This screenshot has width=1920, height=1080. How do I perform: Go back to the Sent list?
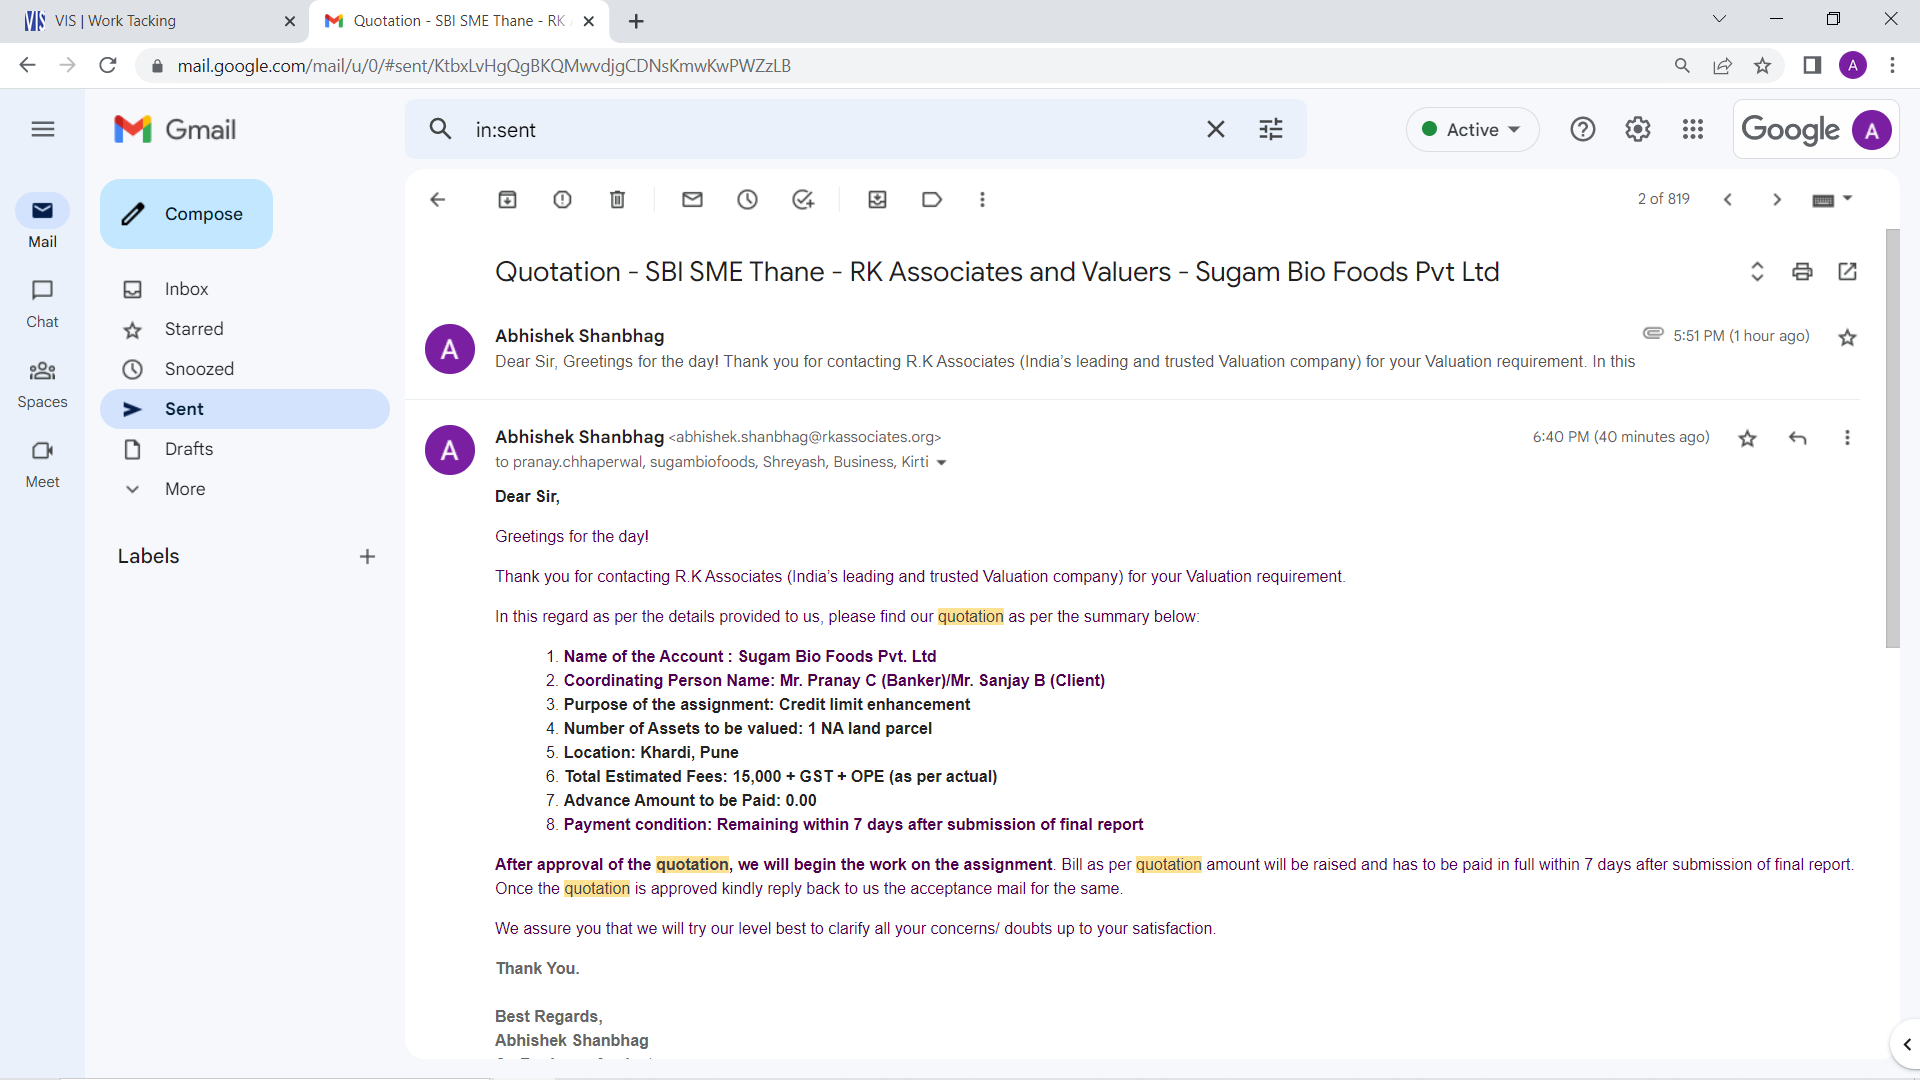(437, 200)
